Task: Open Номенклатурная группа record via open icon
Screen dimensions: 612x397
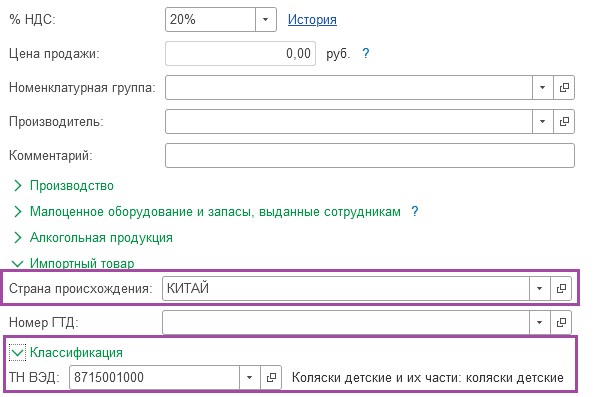Action: [564, 87]
